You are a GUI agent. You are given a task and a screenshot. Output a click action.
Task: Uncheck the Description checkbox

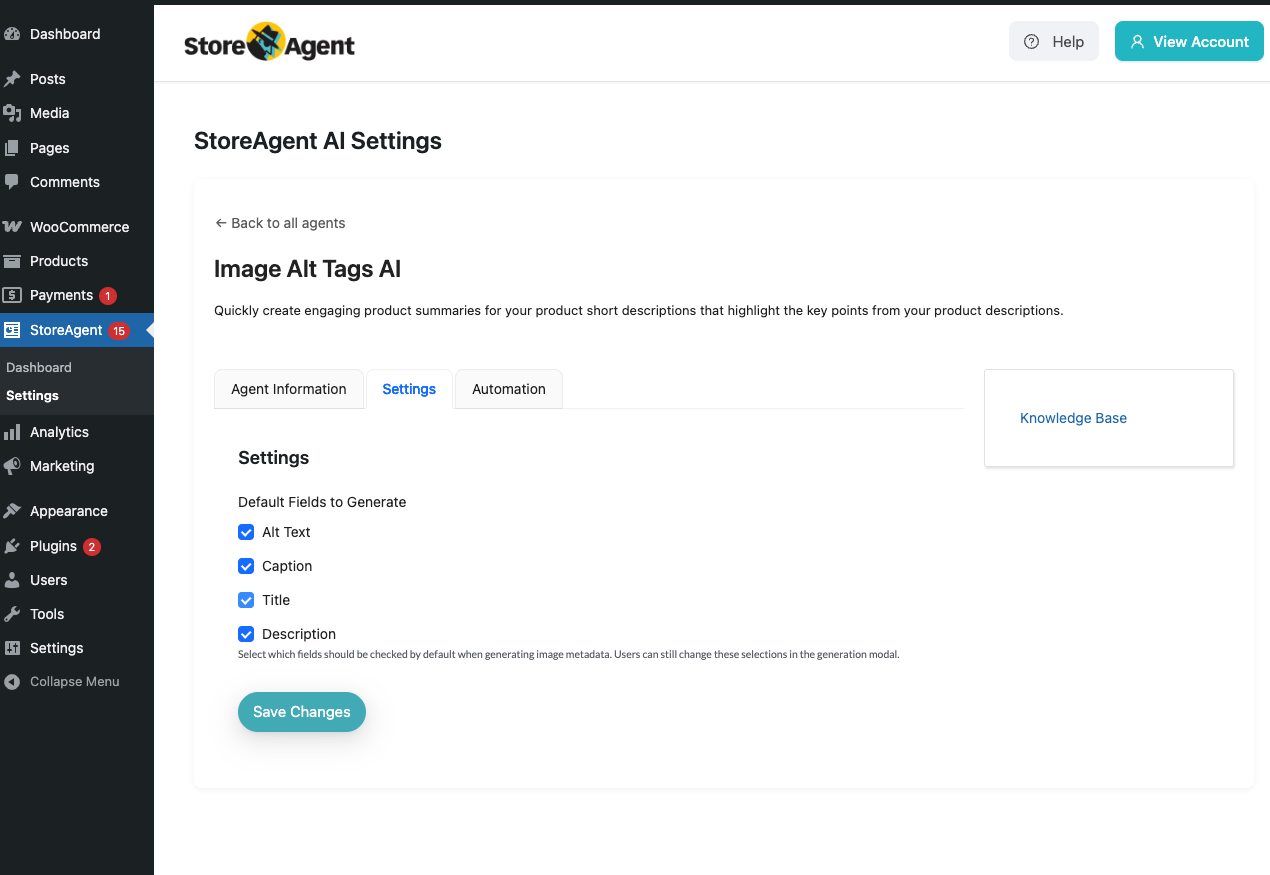246,634
